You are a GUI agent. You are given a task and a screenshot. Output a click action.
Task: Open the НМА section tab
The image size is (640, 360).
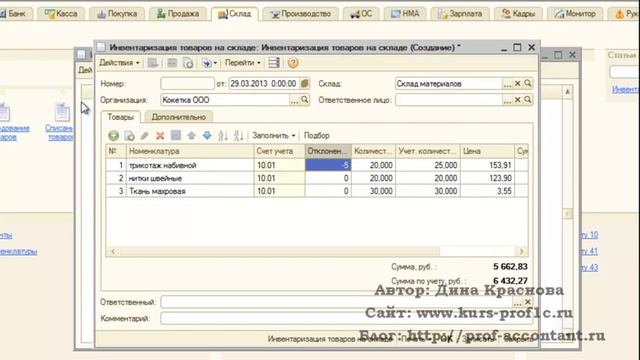[405, 14]
